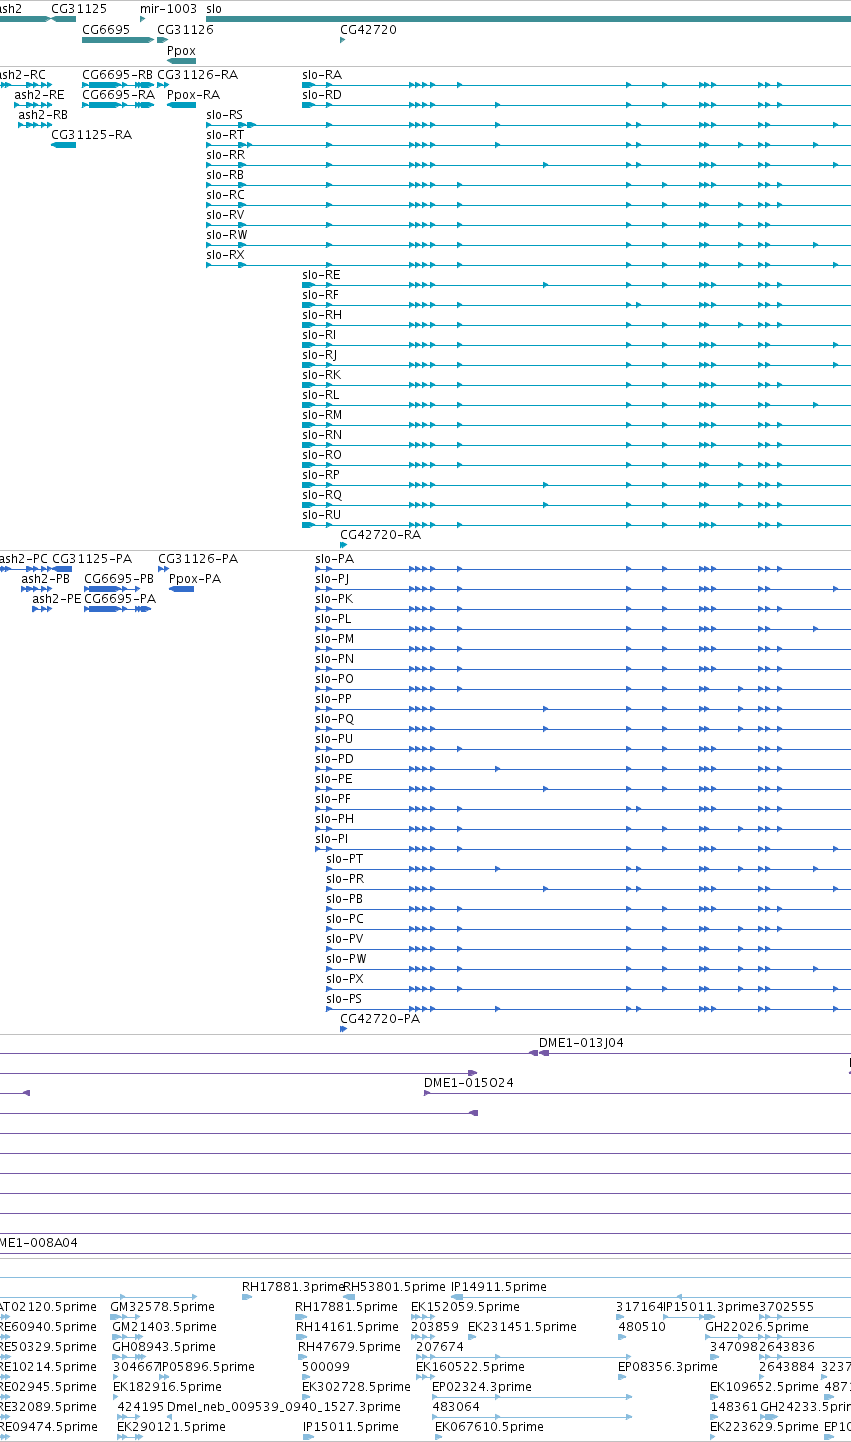Image resolution: width=851 pixels, height=1442 pixels.
Task: Click transcript slo-RE
Action: click(321, 275)
